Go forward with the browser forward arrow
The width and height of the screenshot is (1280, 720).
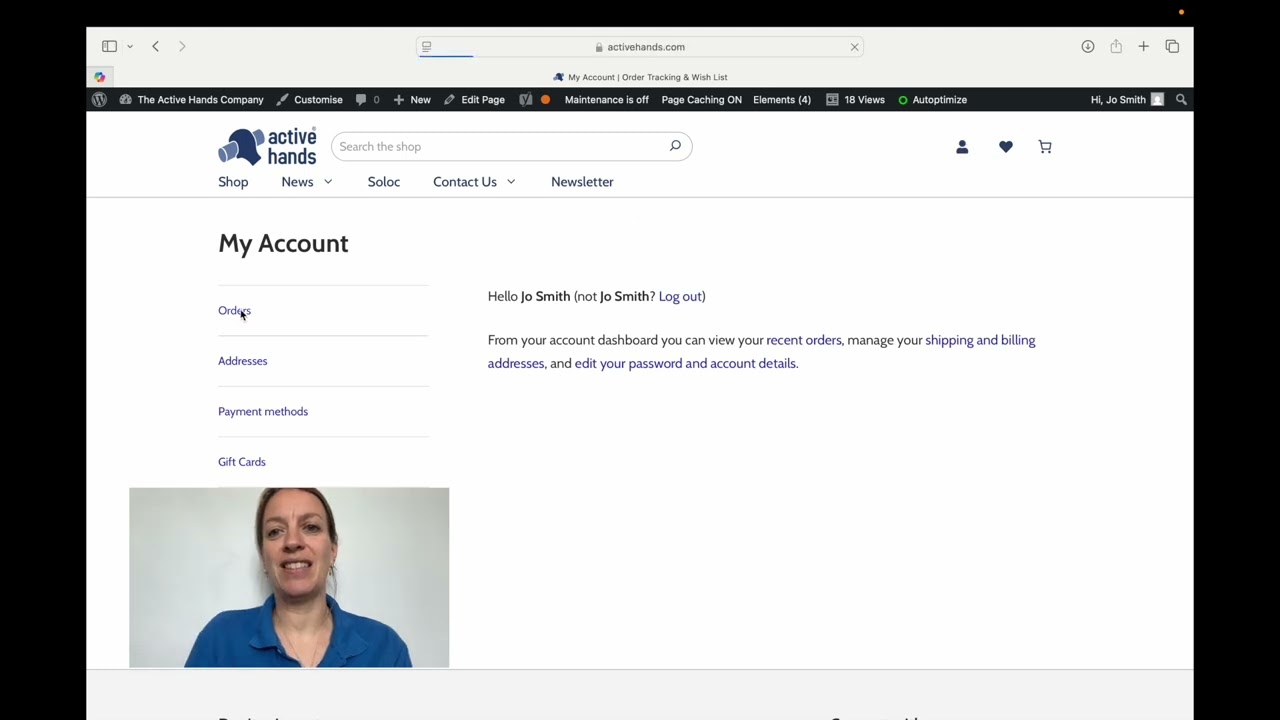(182, 46)
